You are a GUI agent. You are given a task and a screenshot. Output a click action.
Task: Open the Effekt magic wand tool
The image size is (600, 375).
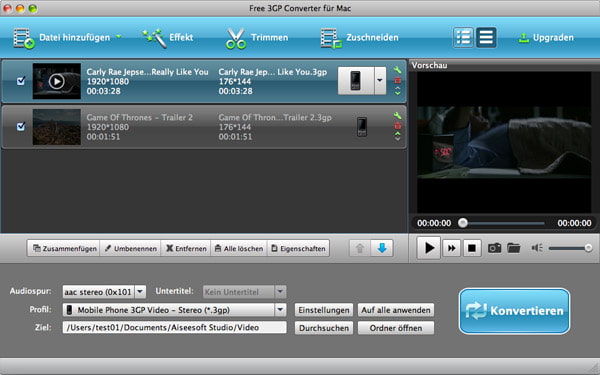[x=154, y=38]
